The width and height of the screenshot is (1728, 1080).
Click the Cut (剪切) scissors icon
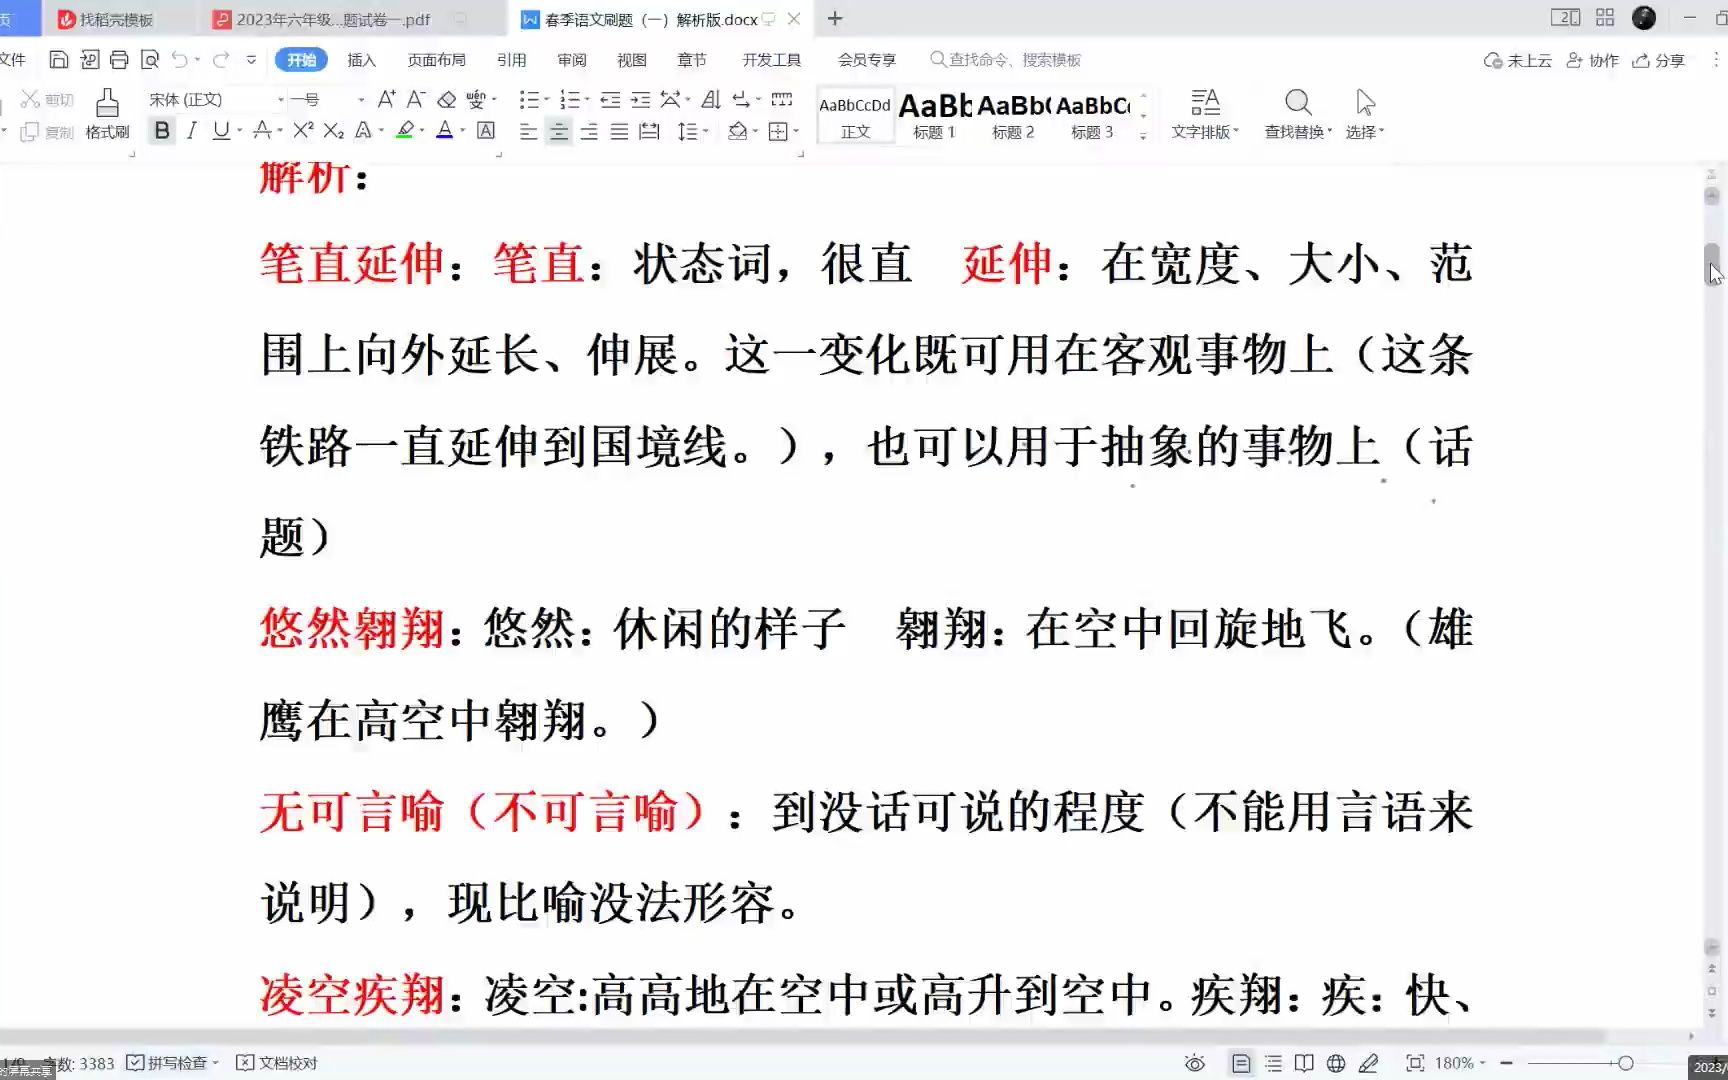coord(30,99)
